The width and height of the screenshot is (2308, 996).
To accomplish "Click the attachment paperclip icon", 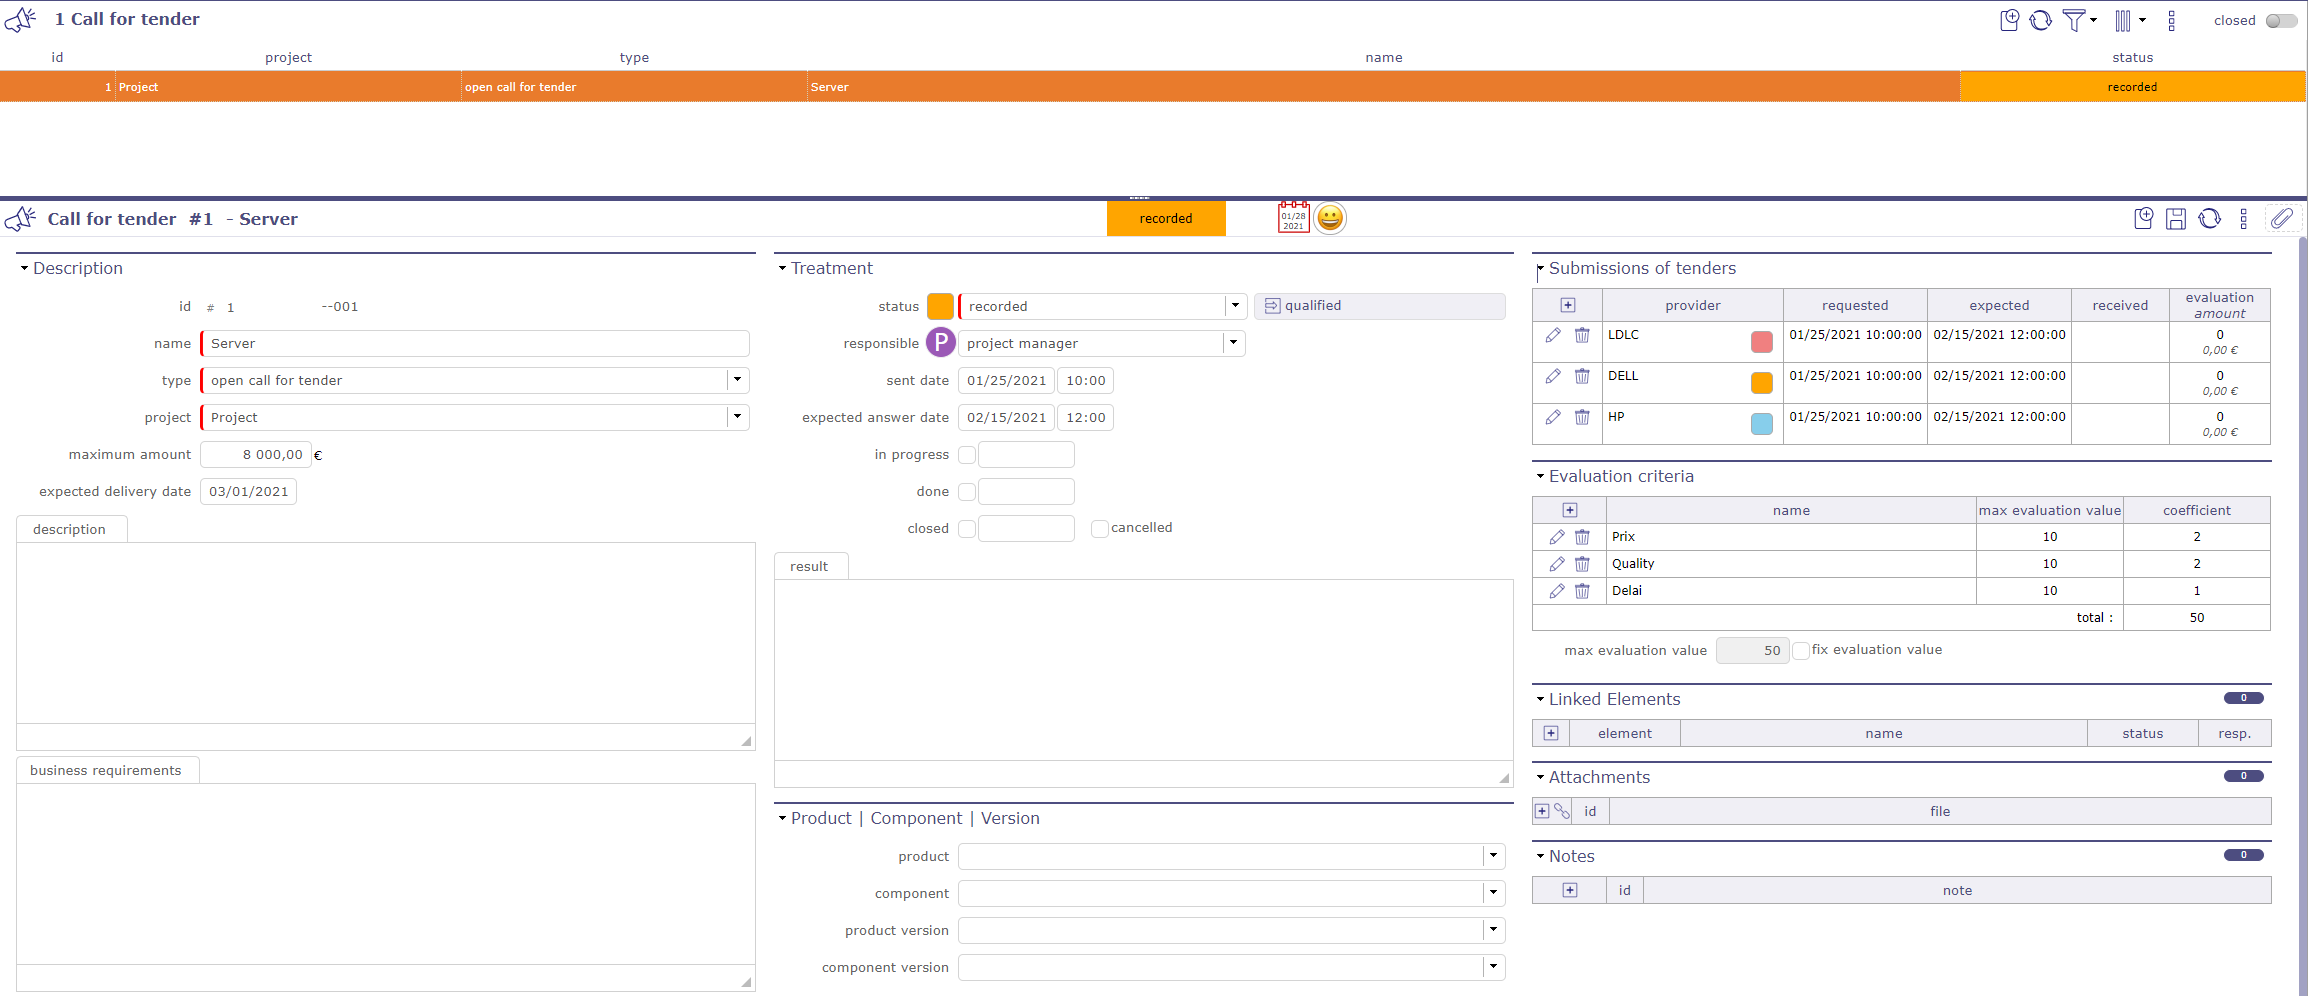I will tap(2281, 219).
